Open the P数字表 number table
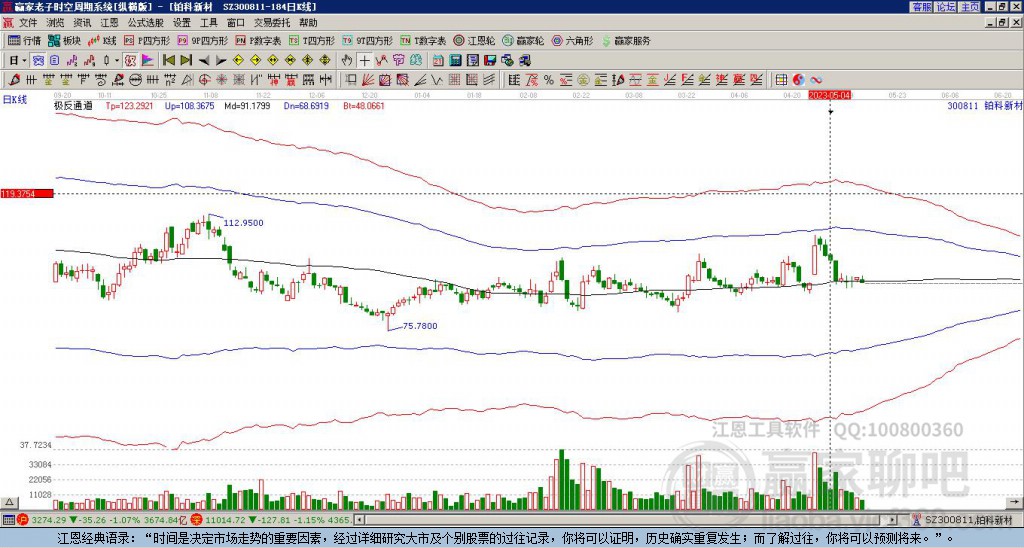The width and height of the screenshot is (1024, 548). click(x=259, y=40)
